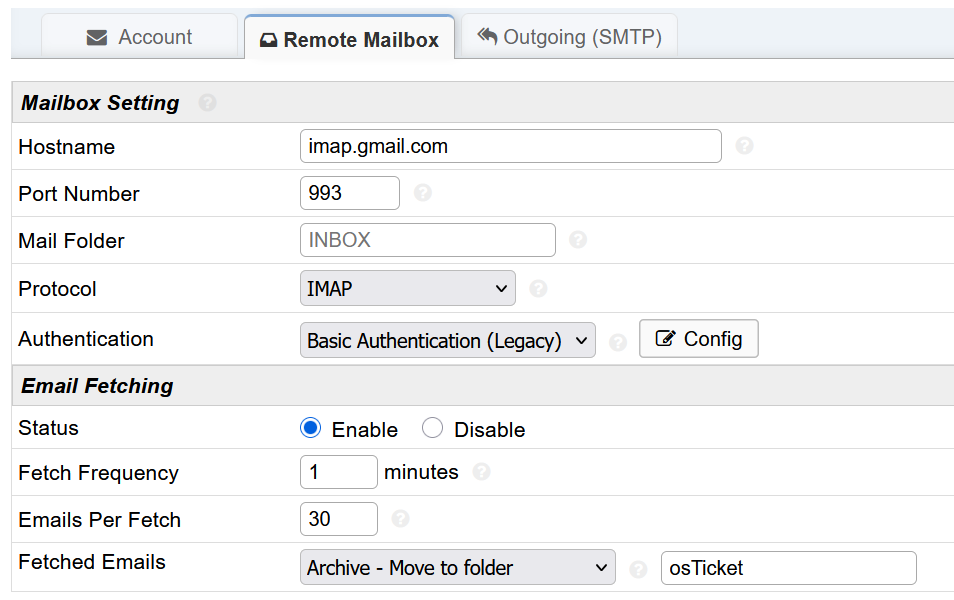The width and height of the screenshot is (954, 600).
Task: Click help icon next to Mailbox Setting heading
Action: [x=207, y=103]
